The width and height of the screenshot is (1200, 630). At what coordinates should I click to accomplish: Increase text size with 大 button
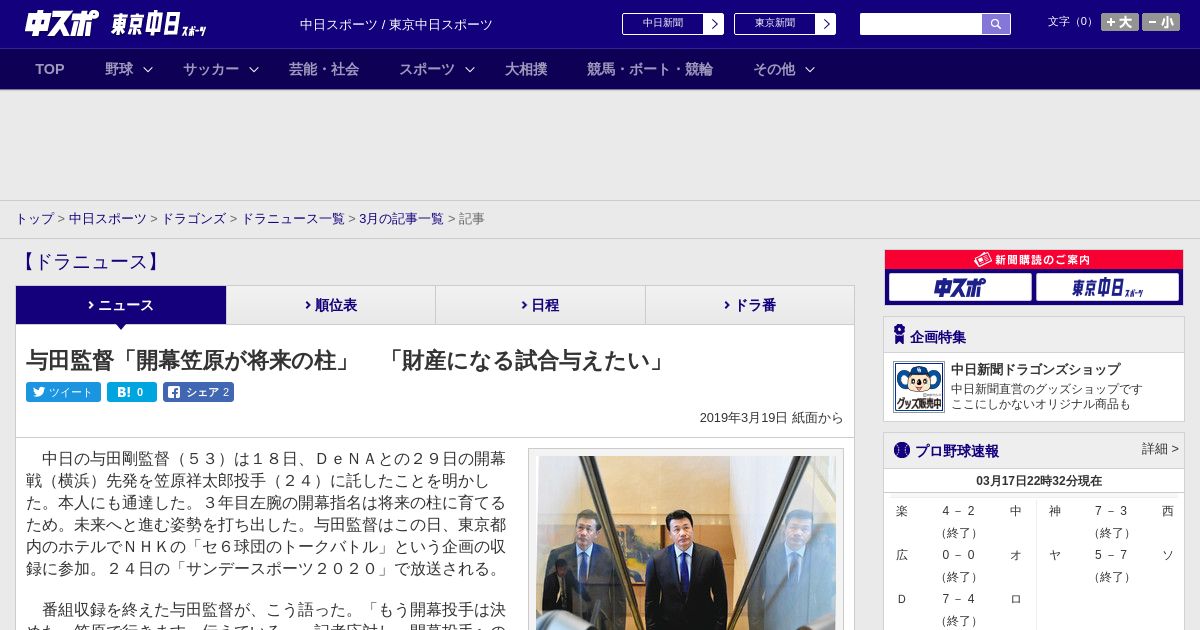click(x=1120, y=22)
